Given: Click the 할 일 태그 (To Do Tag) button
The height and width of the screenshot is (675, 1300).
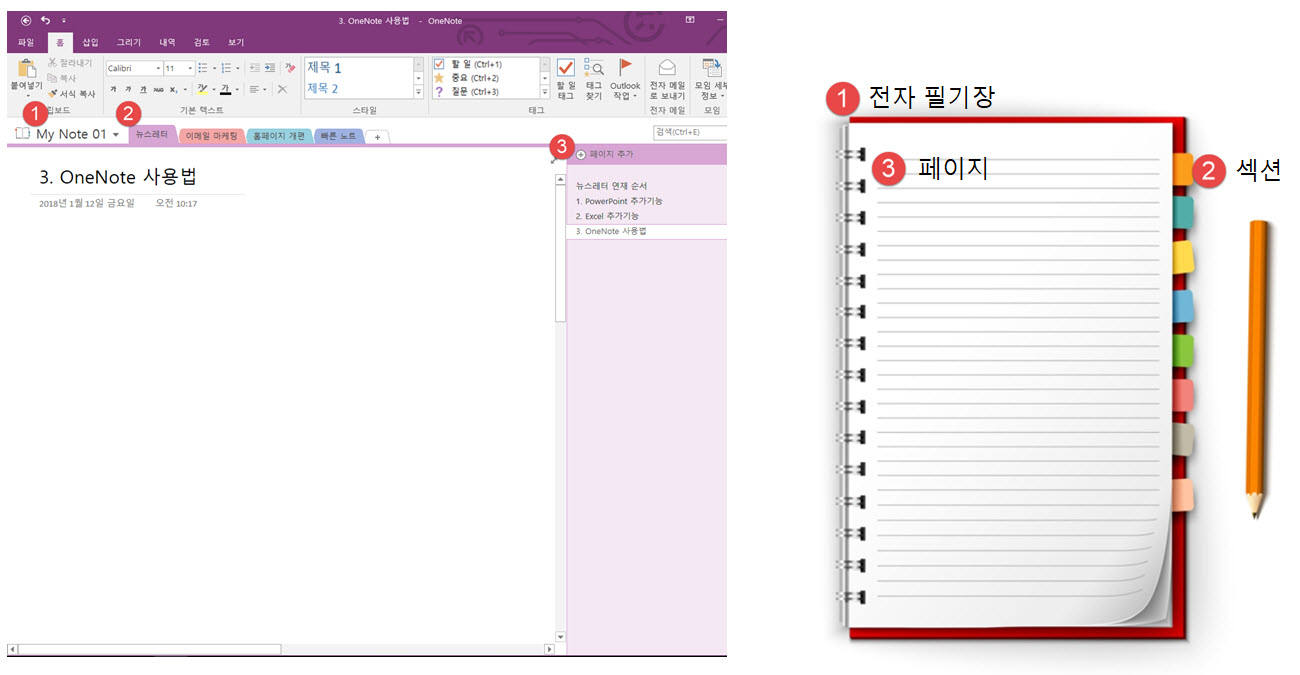Looking at the screenshot, I should [565, 79].
